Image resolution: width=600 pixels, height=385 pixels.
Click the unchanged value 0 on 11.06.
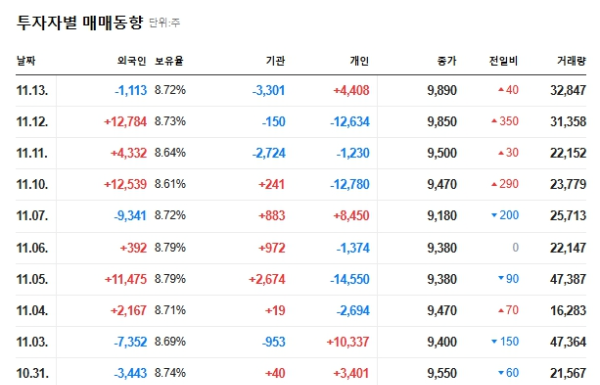coord(515,248)
